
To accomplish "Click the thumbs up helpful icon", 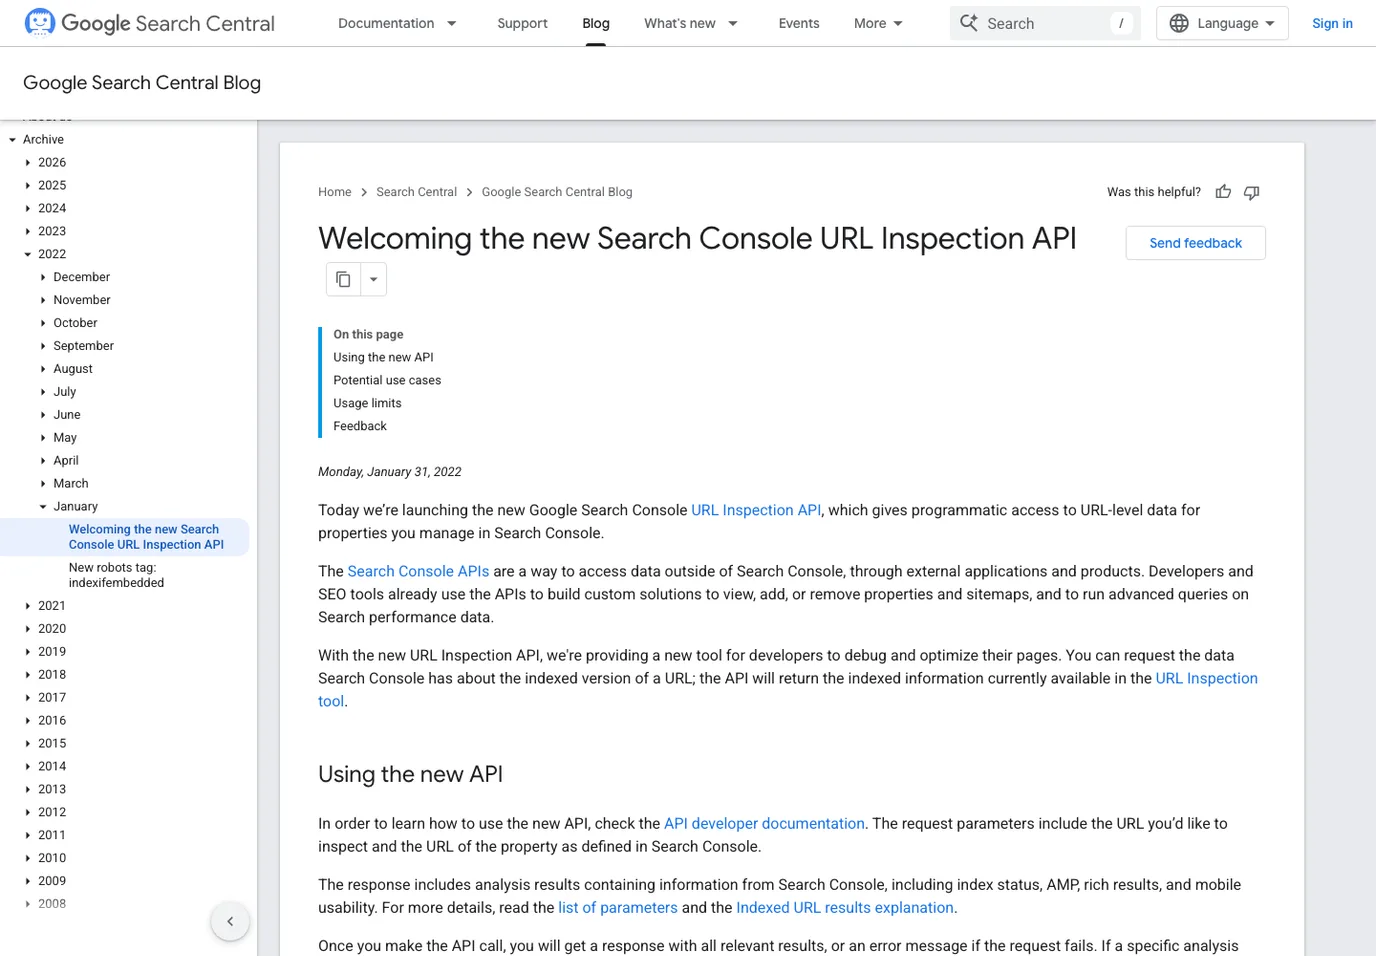I will coord(1223,192).
